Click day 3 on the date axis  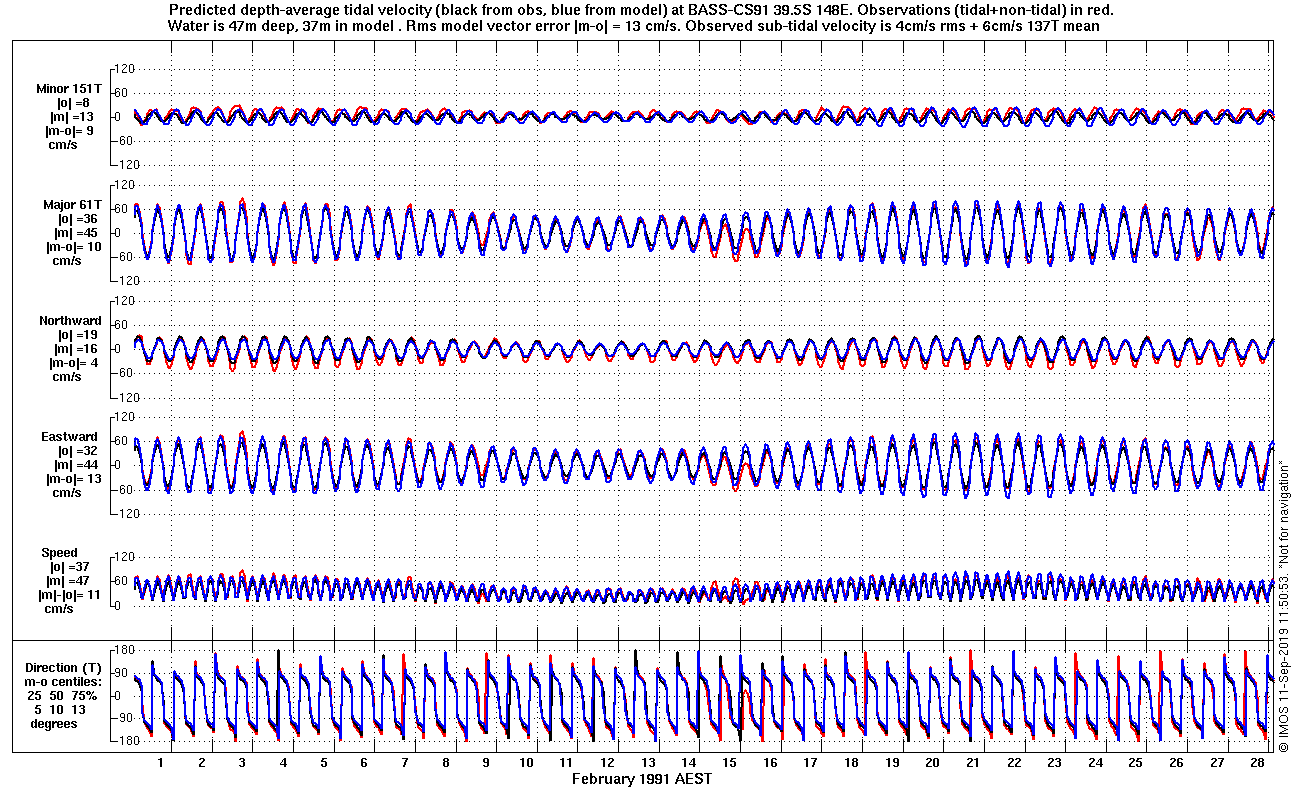click(242, 762)
